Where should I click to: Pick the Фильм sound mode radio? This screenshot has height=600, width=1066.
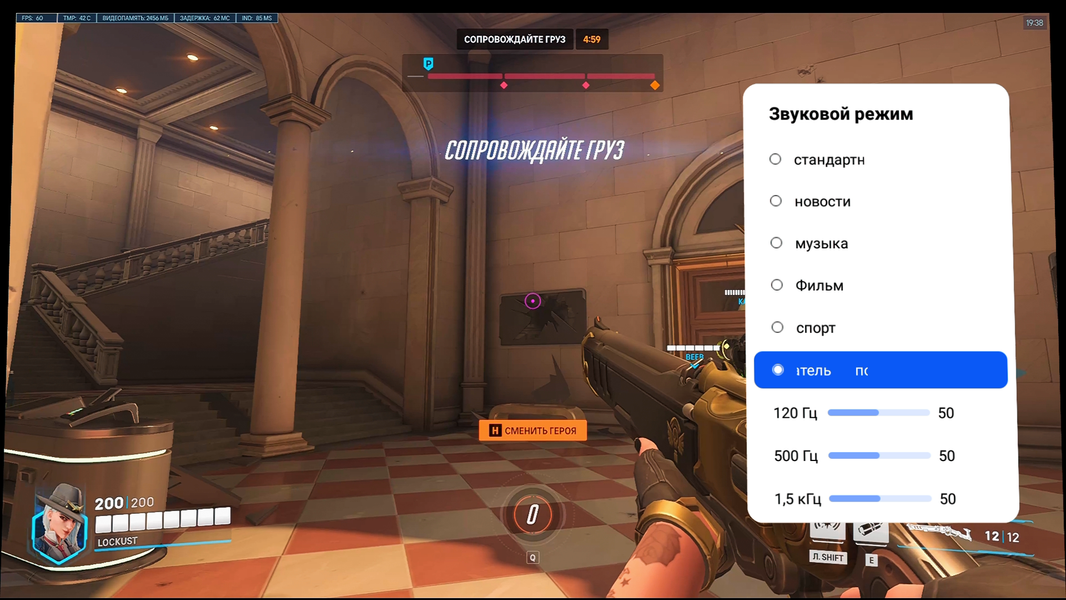(x=777, y=285)
